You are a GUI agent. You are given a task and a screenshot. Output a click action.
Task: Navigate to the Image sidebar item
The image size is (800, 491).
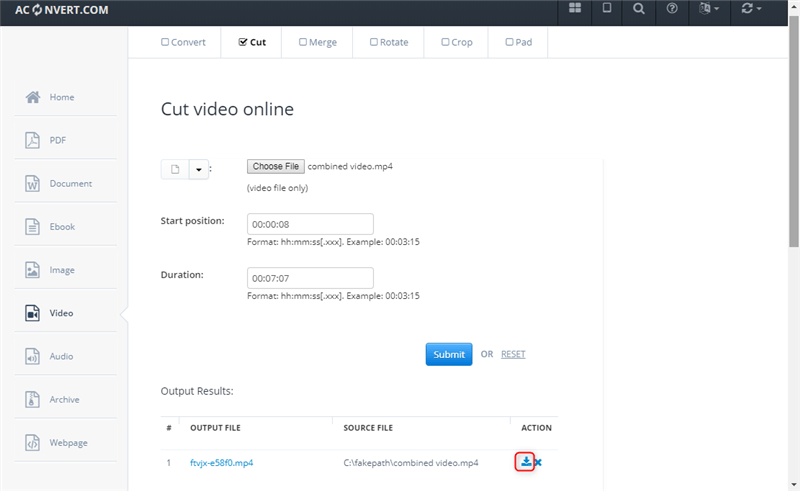pyautogui.click(x=64, y=270)
